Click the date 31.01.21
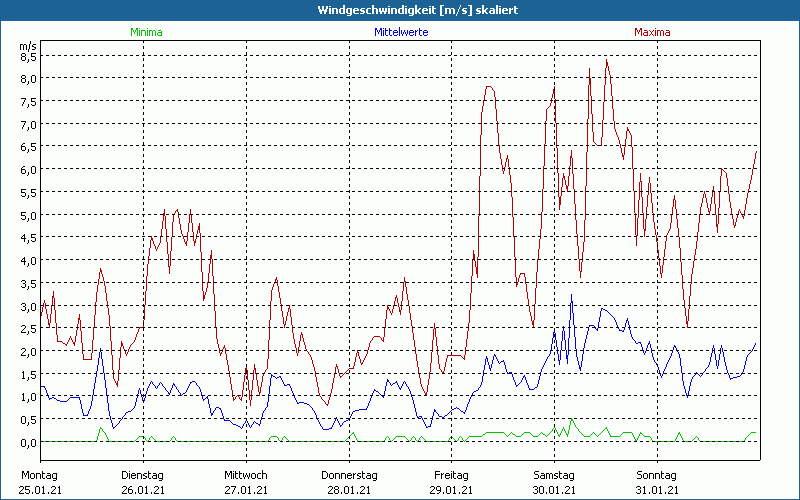 tap(657, 490)
